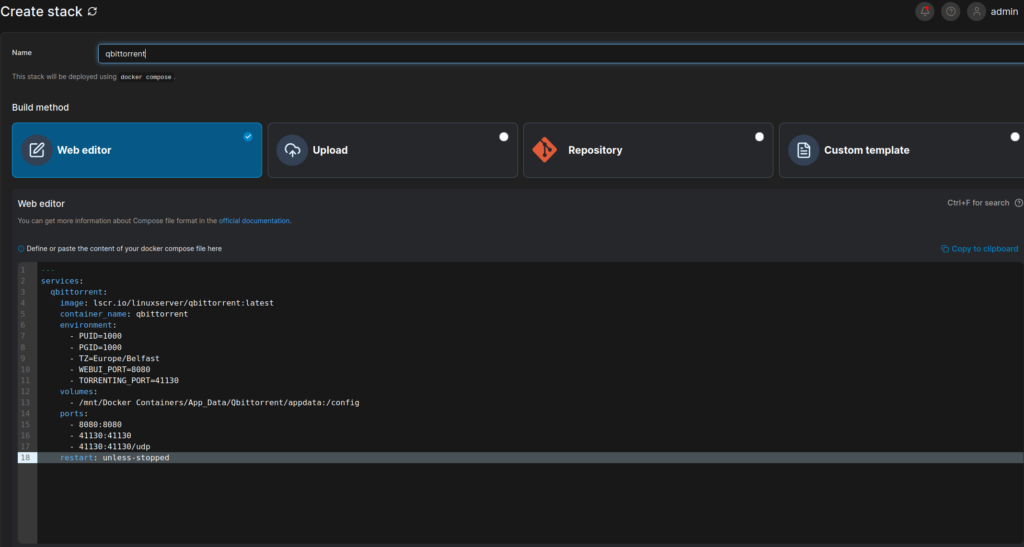The height and width of the screenshot is (547, 1024).
Task: Click the PGID=1000 line
Action: click(96, 347)
